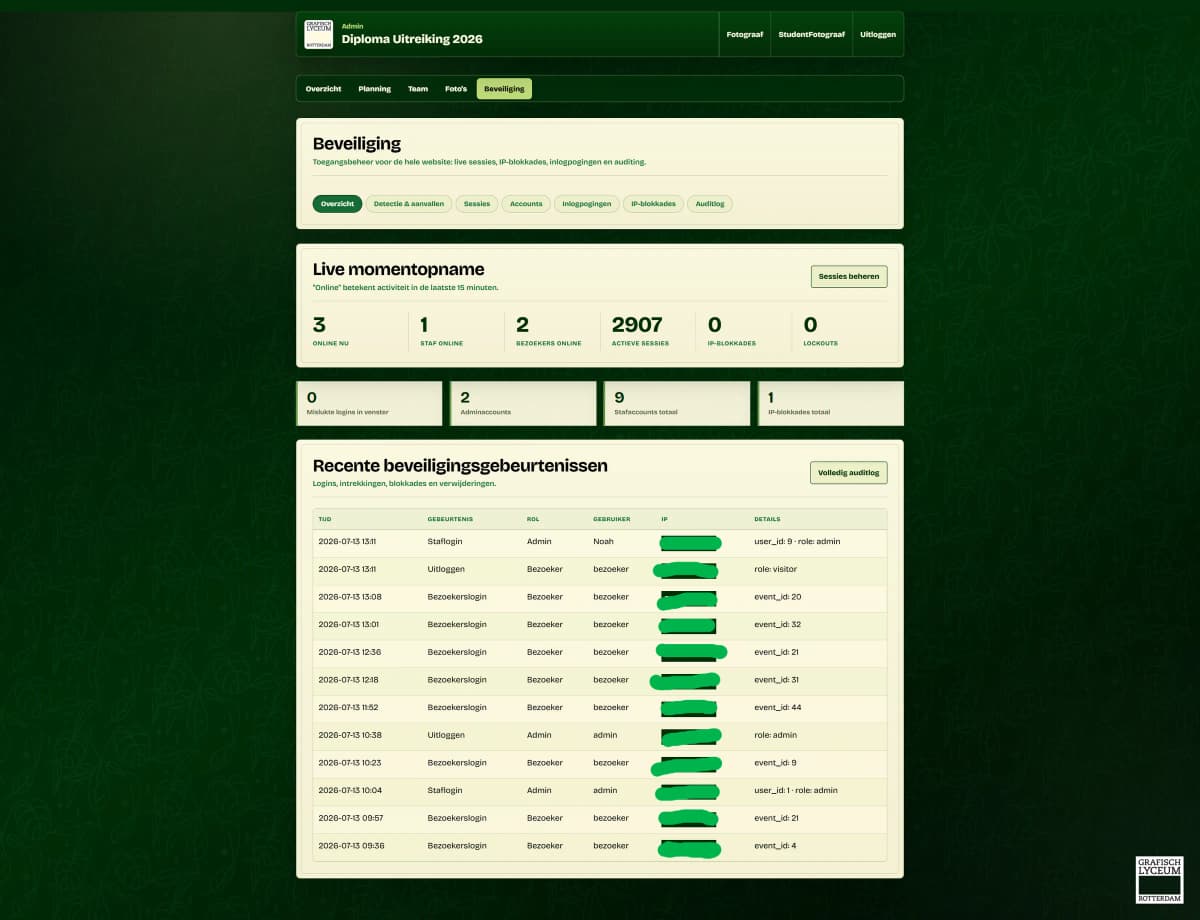Click the Diploma Uitreiking 2026 title
Screen dimensions: 1200x920
click(412, 39)
